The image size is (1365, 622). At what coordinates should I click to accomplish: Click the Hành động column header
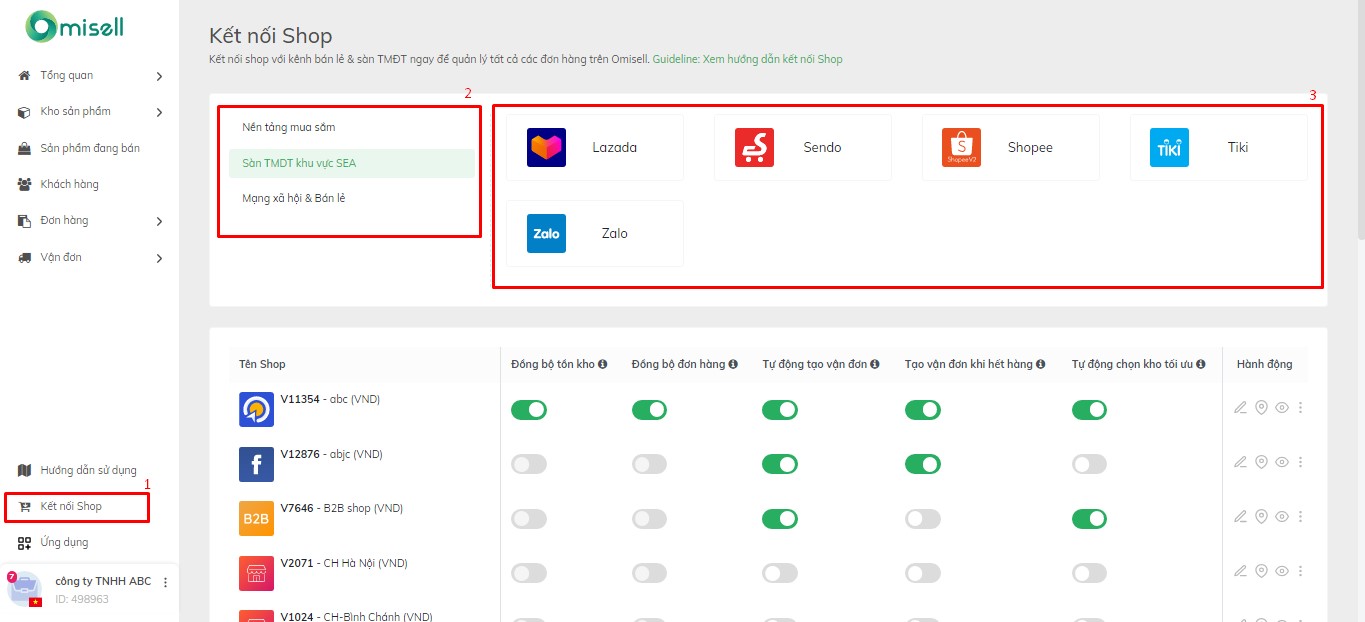[x=1264, y=364]
